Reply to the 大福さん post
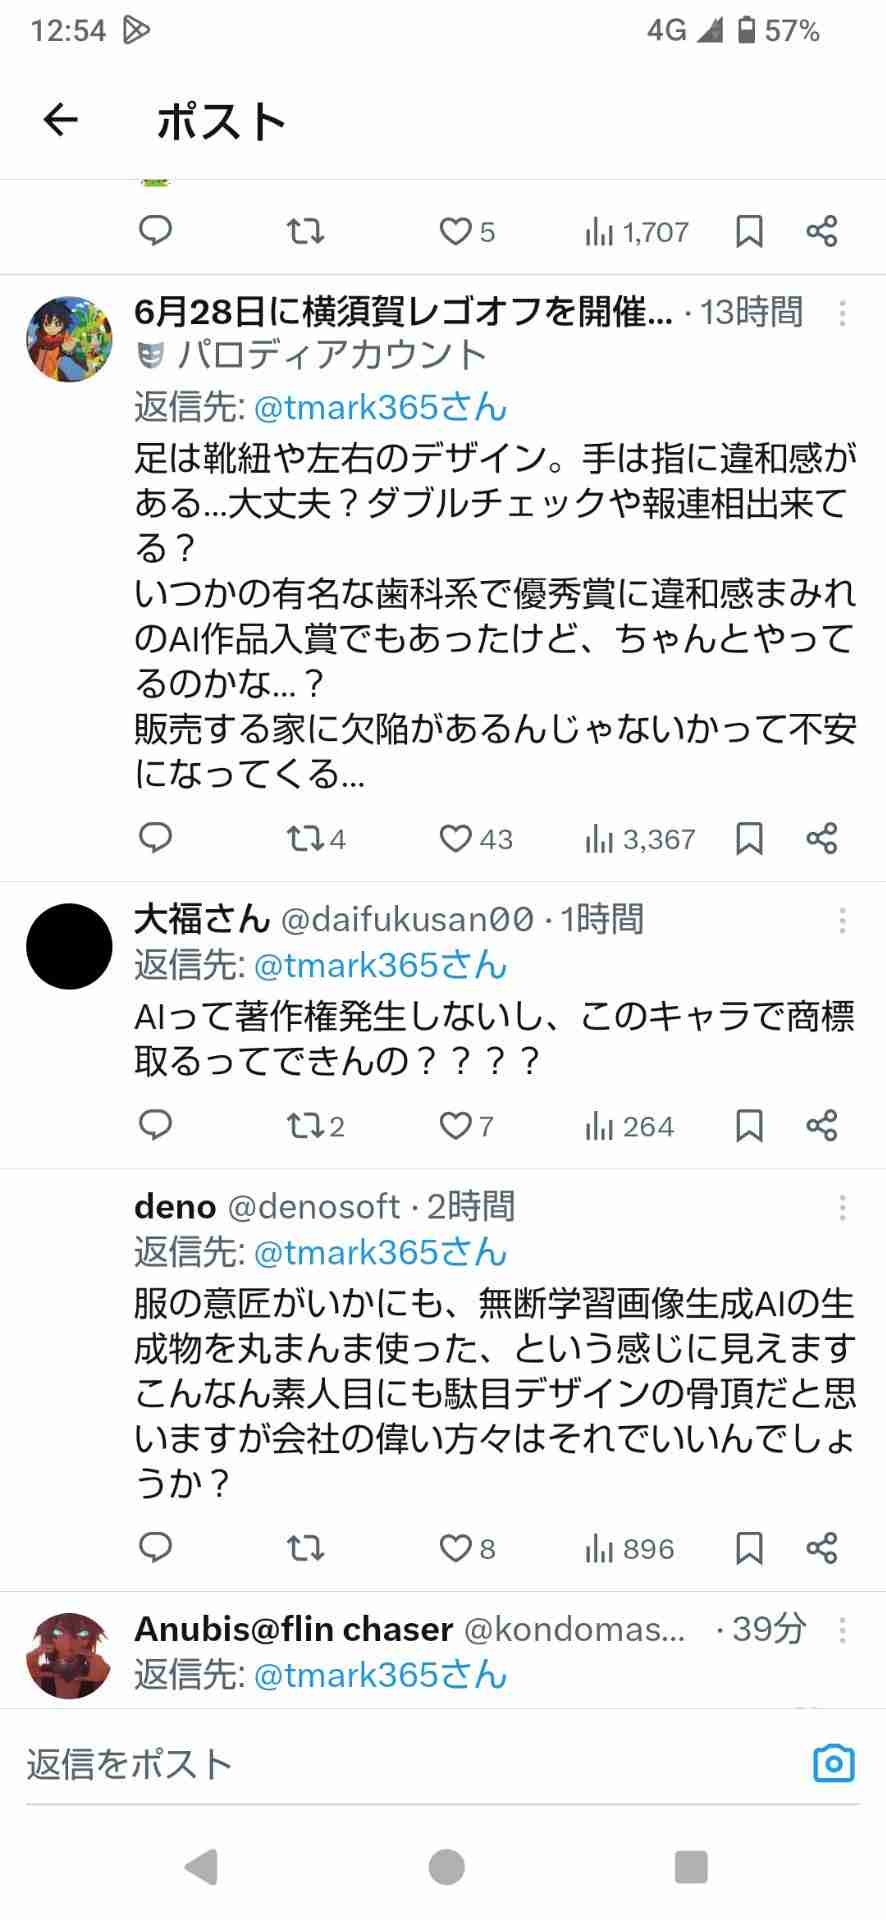 156,1126
